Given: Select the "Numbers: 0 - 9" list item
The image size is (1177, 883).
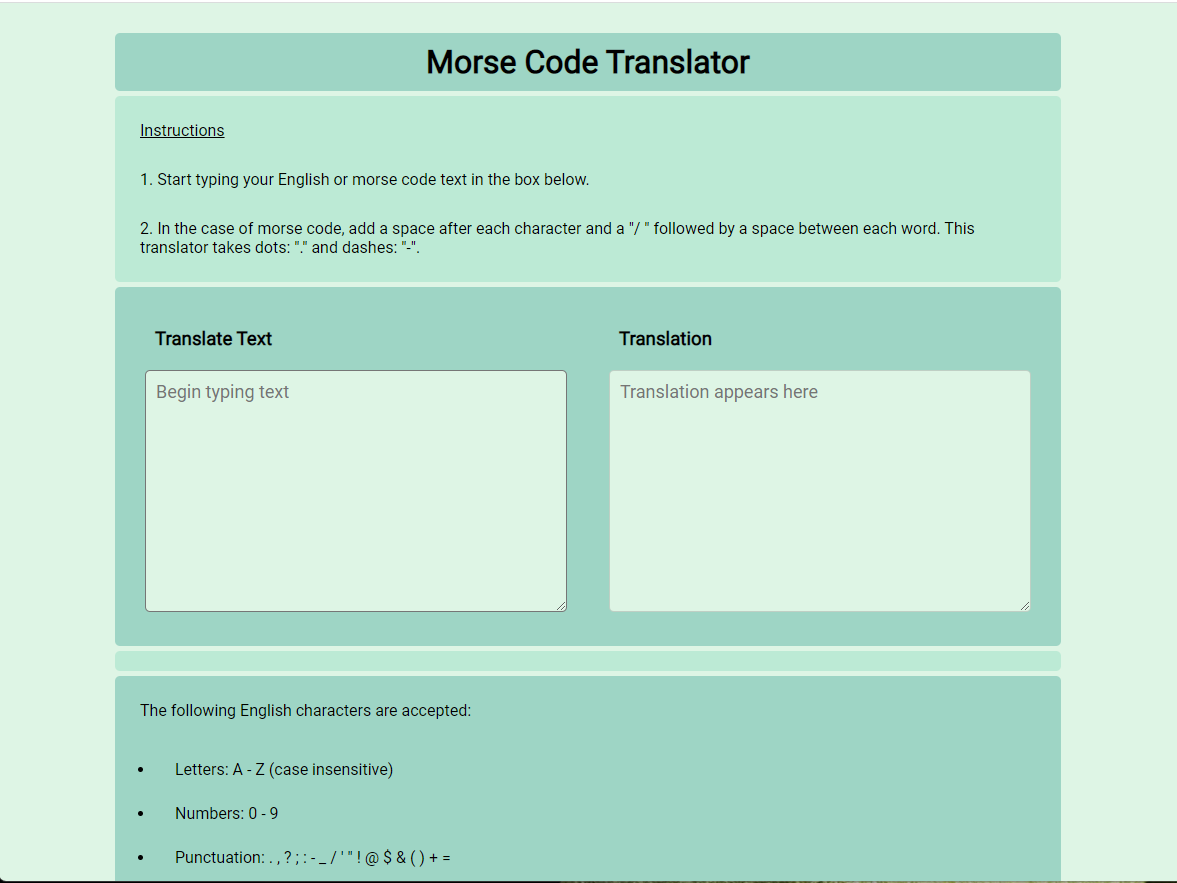Looking at the screenshot, I should [x=226, y=814].
